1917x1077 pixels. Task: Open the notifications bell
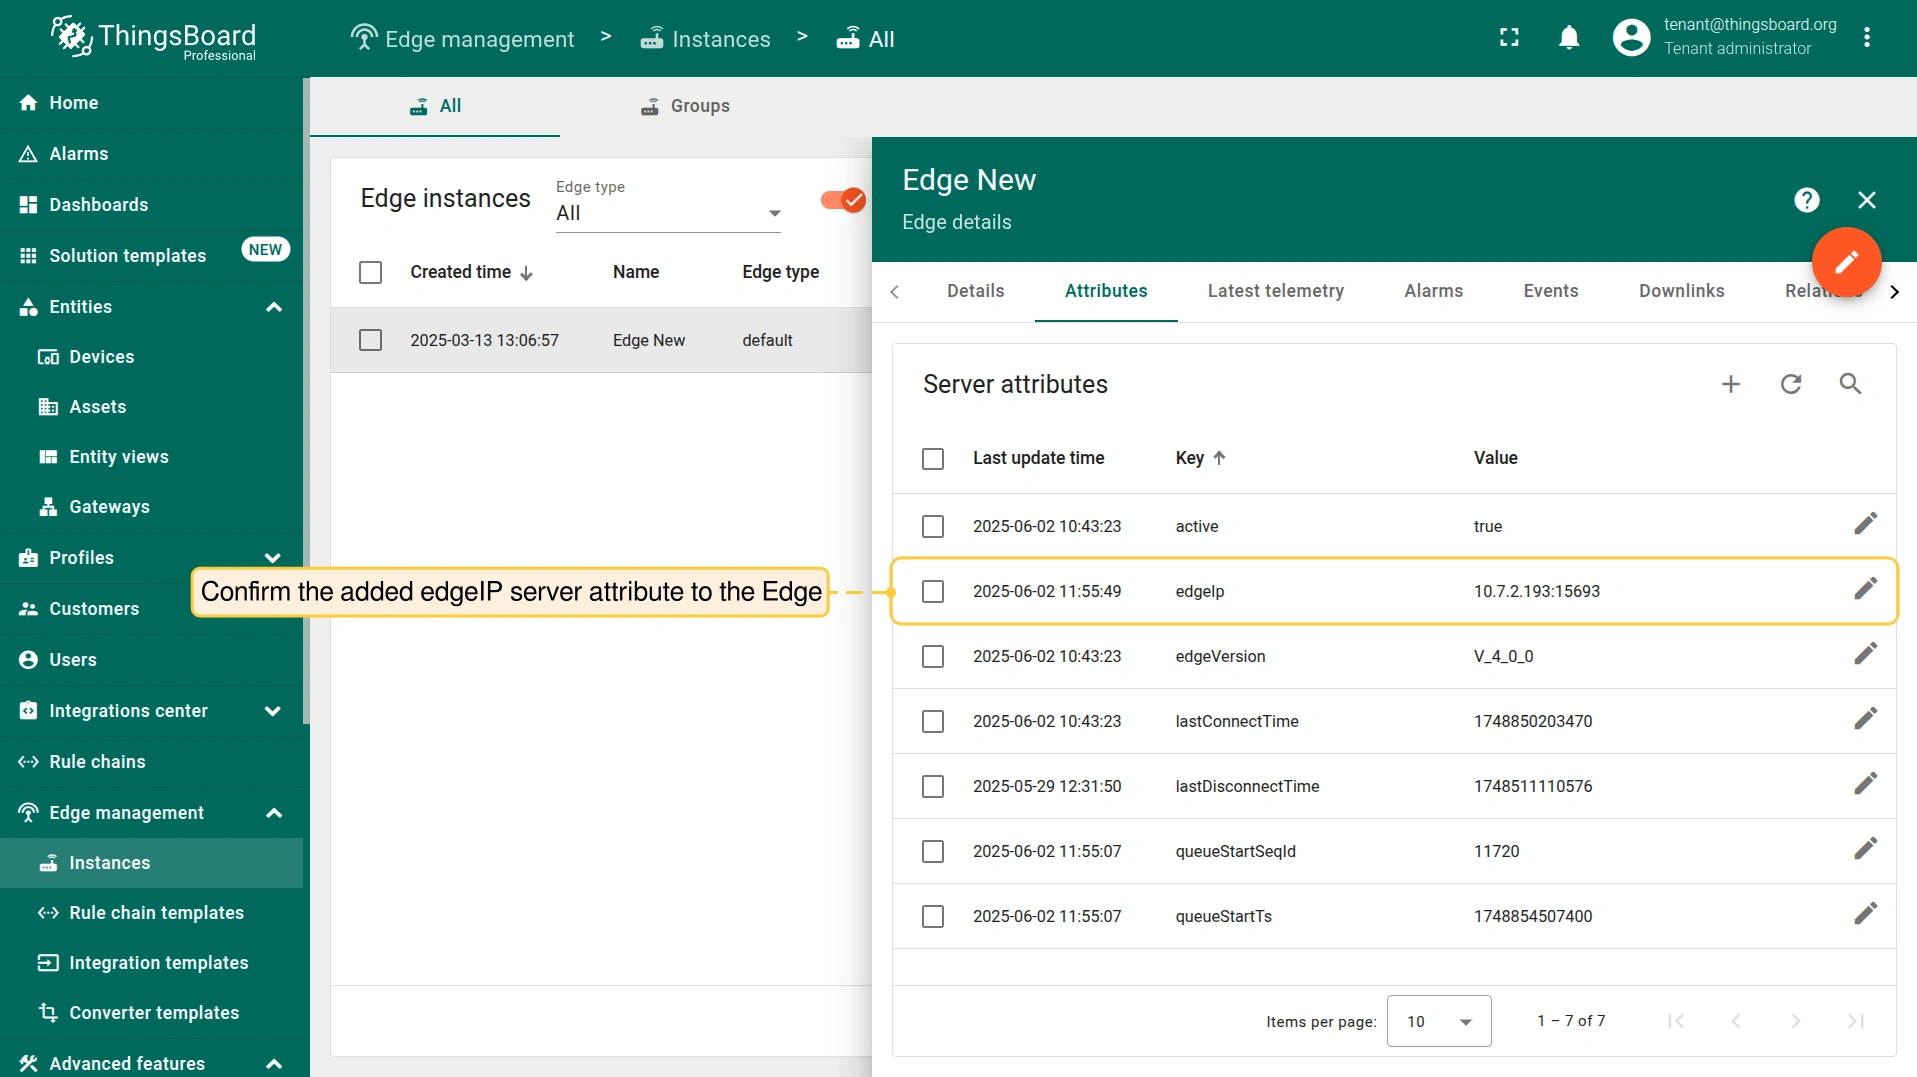1569,38
